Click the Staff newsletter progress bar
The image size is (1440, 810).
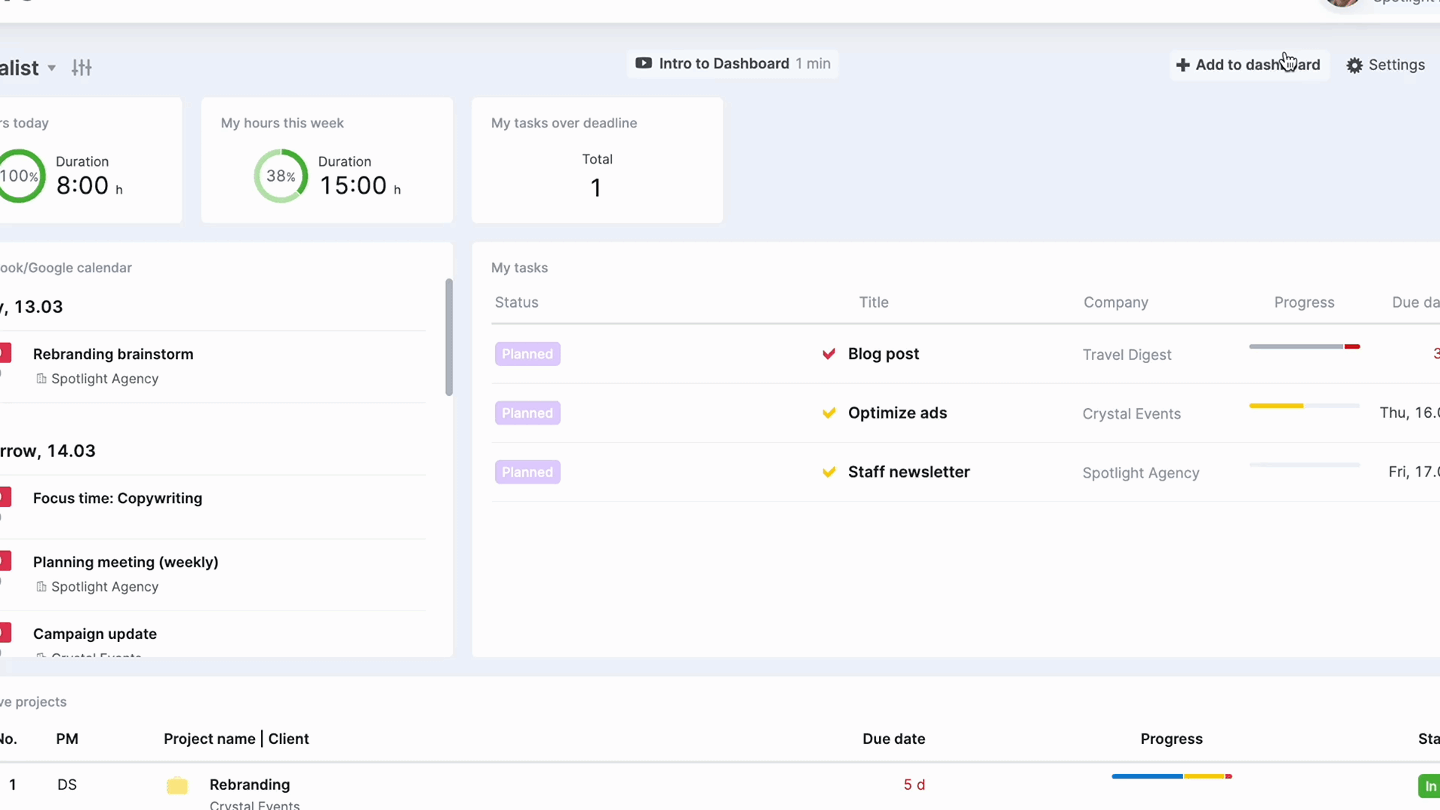(x=1304, y=465)
